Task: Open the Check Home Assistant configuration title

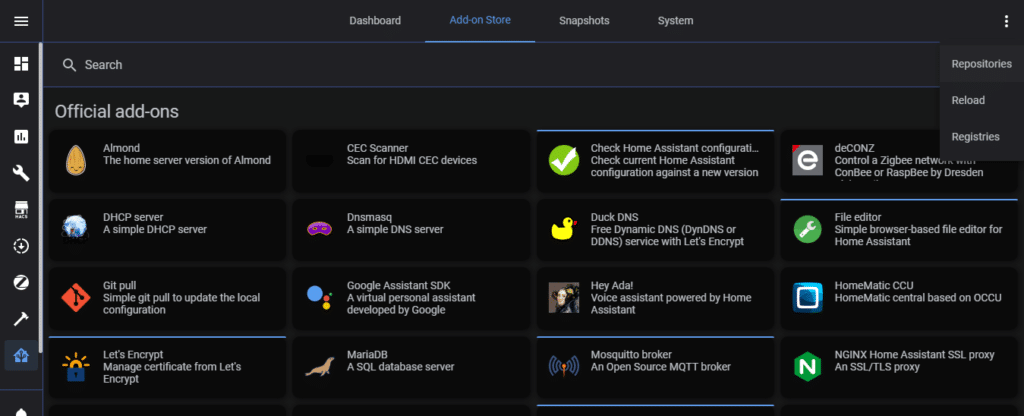Action: pyautogui.click(x=675, y=148)
